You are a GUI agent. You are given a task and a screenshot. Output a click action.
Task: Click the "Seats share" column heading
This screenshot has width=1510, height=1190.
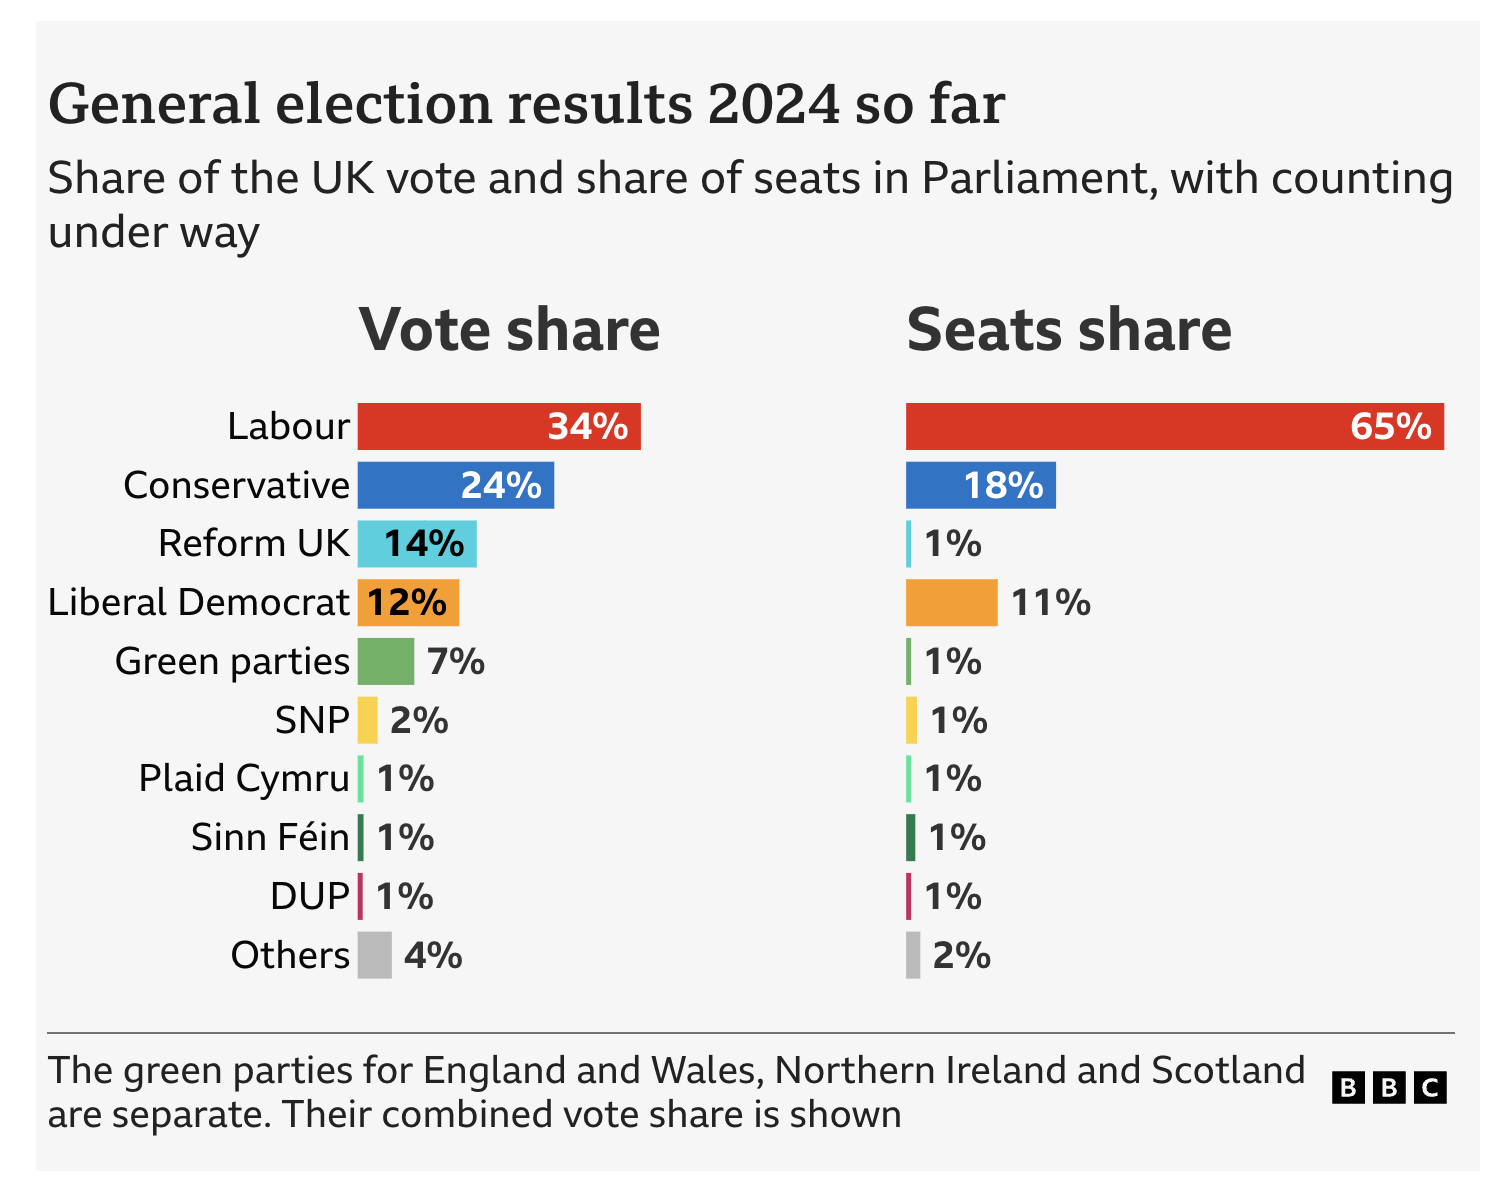1068,330
